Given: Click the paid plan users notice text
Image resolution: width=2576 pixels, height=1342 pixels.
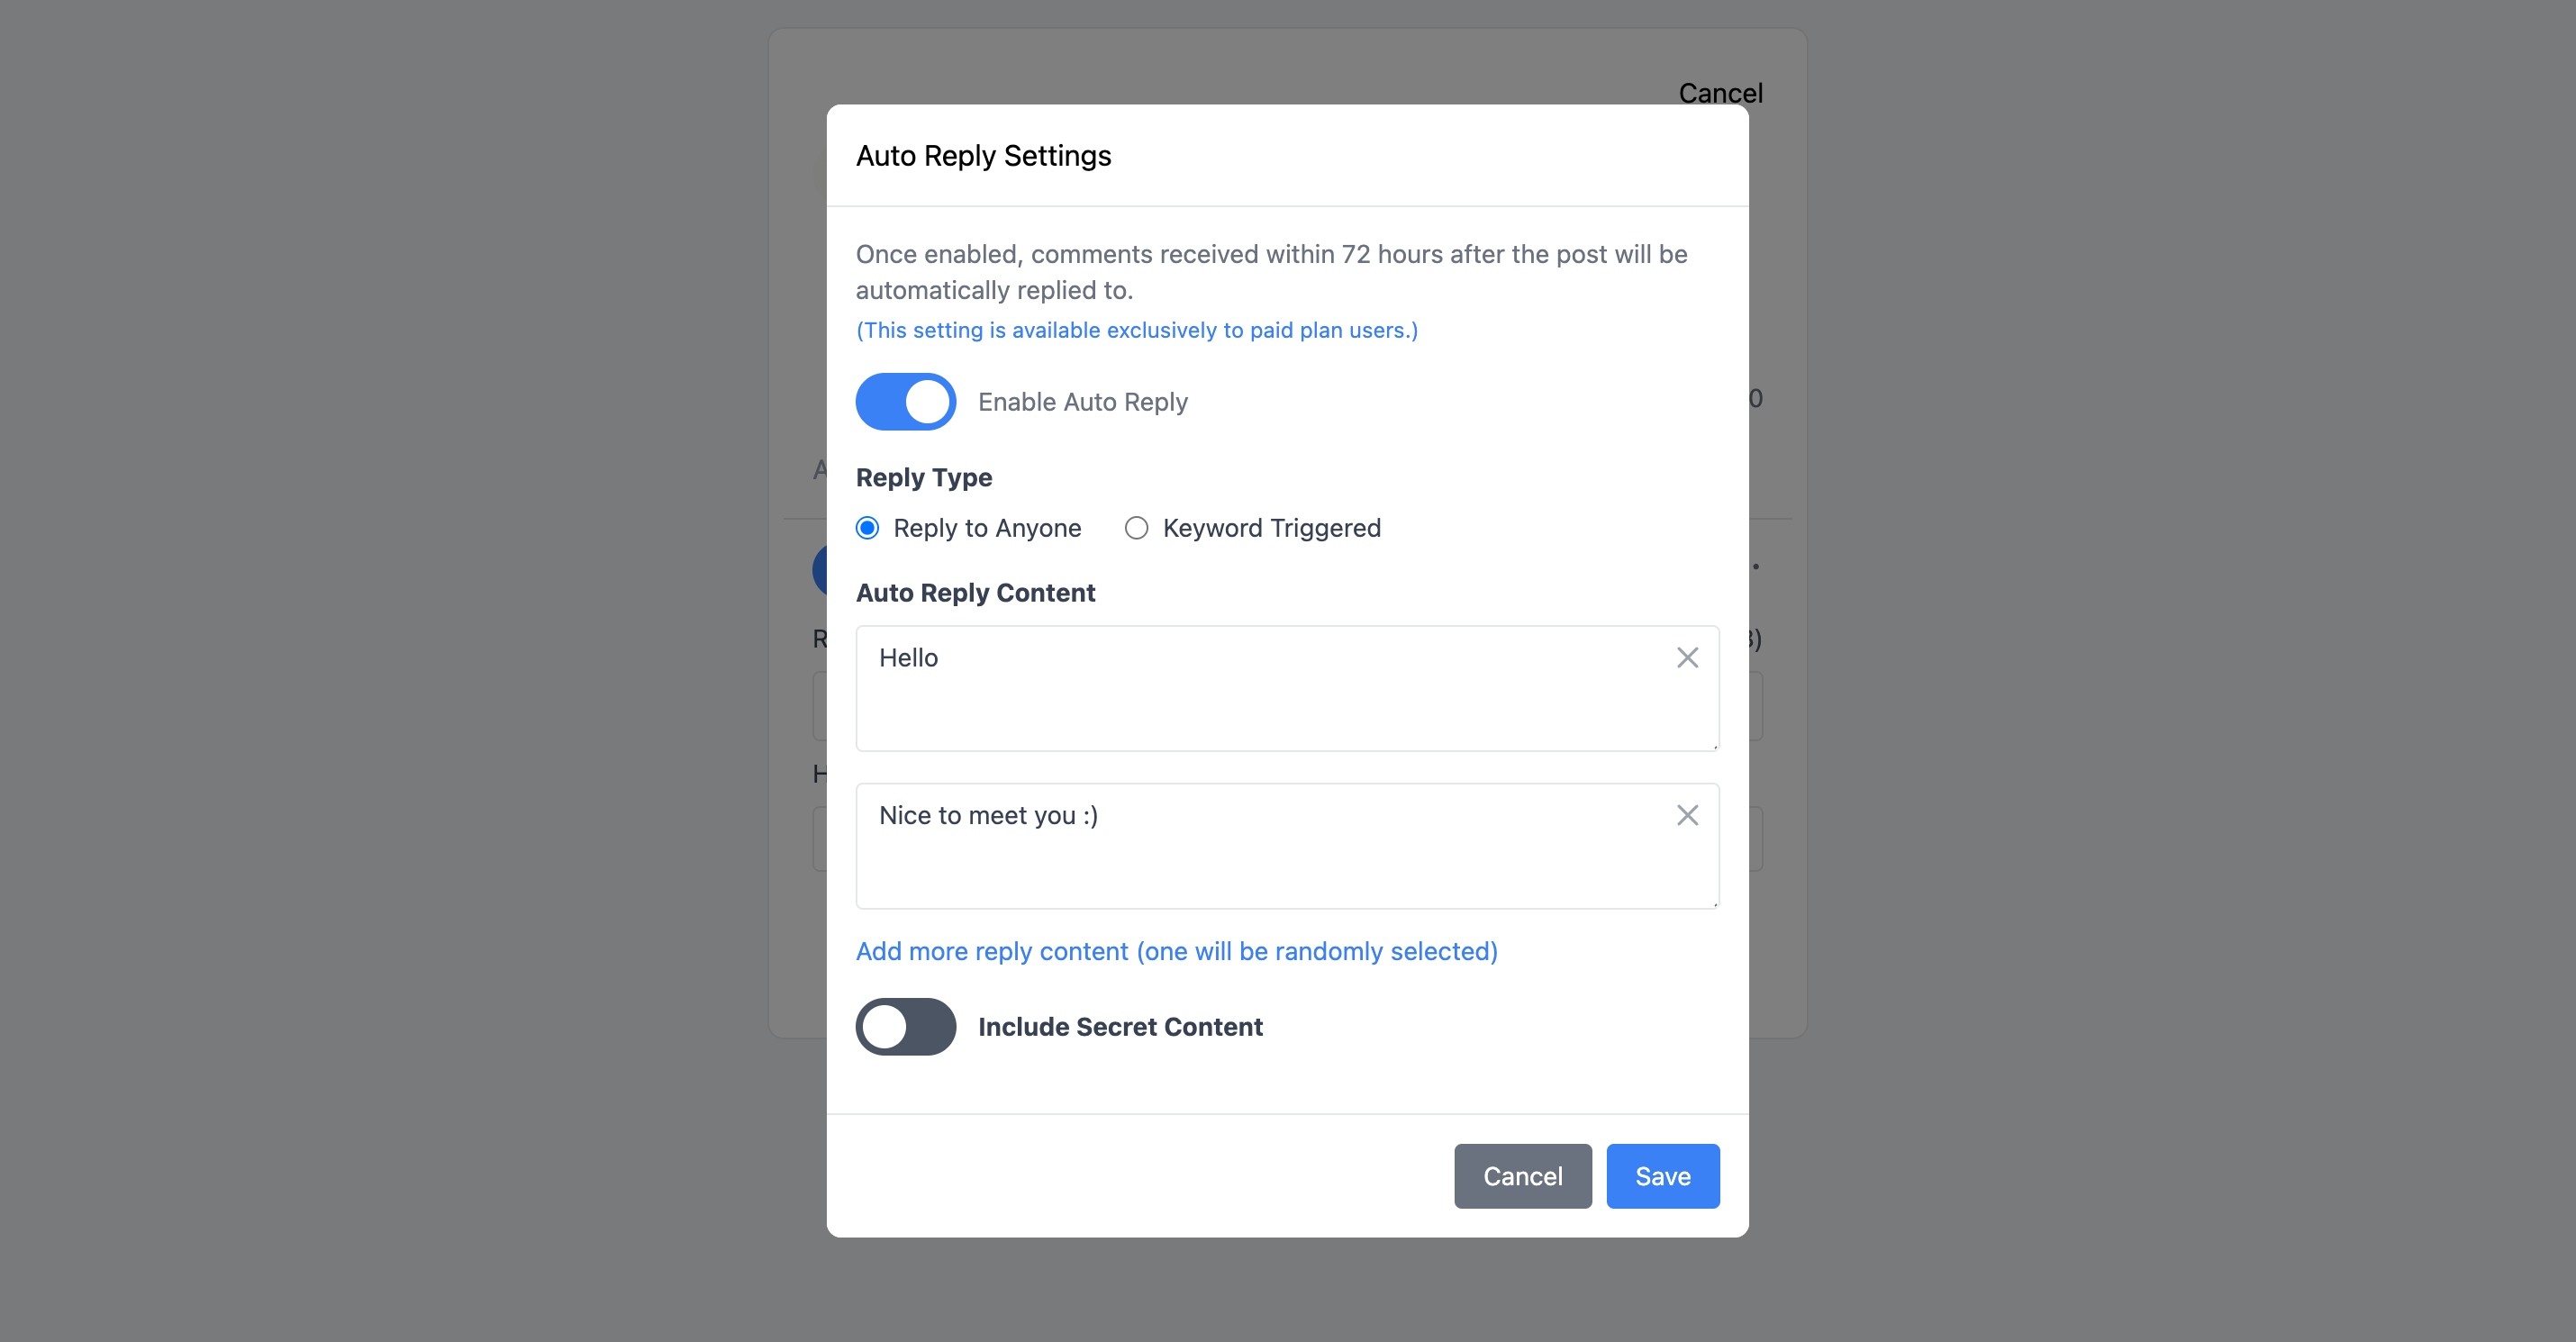Looking at the screenshot, I should tap(1136, 330).
